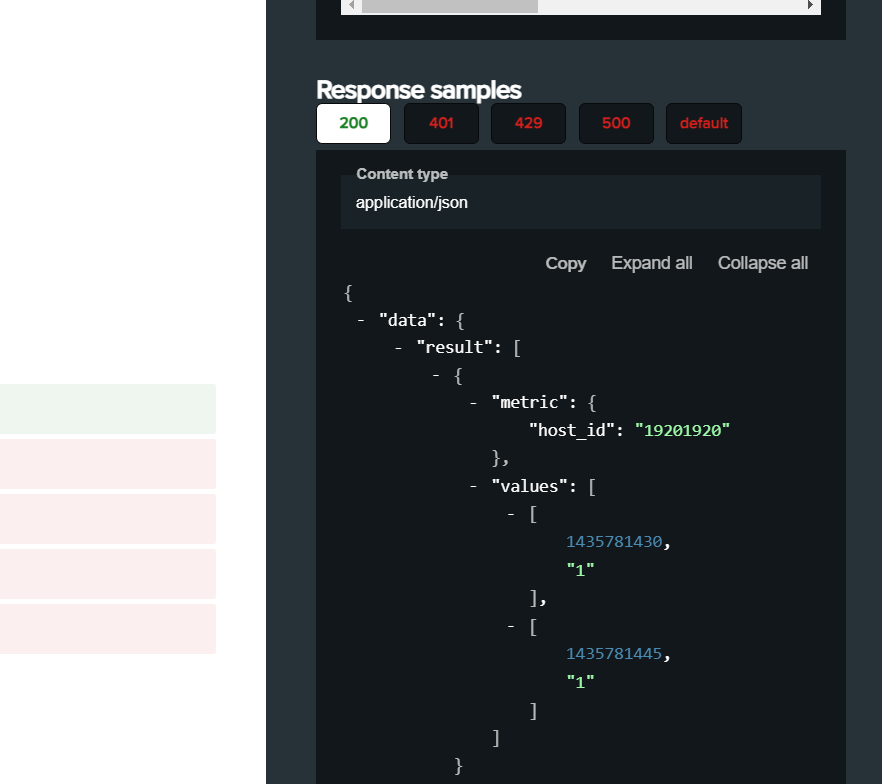Image resolution: width=882 pixels, height=784 pixels.
Task: Collapse the values array node
Action: tap(472, 486)
